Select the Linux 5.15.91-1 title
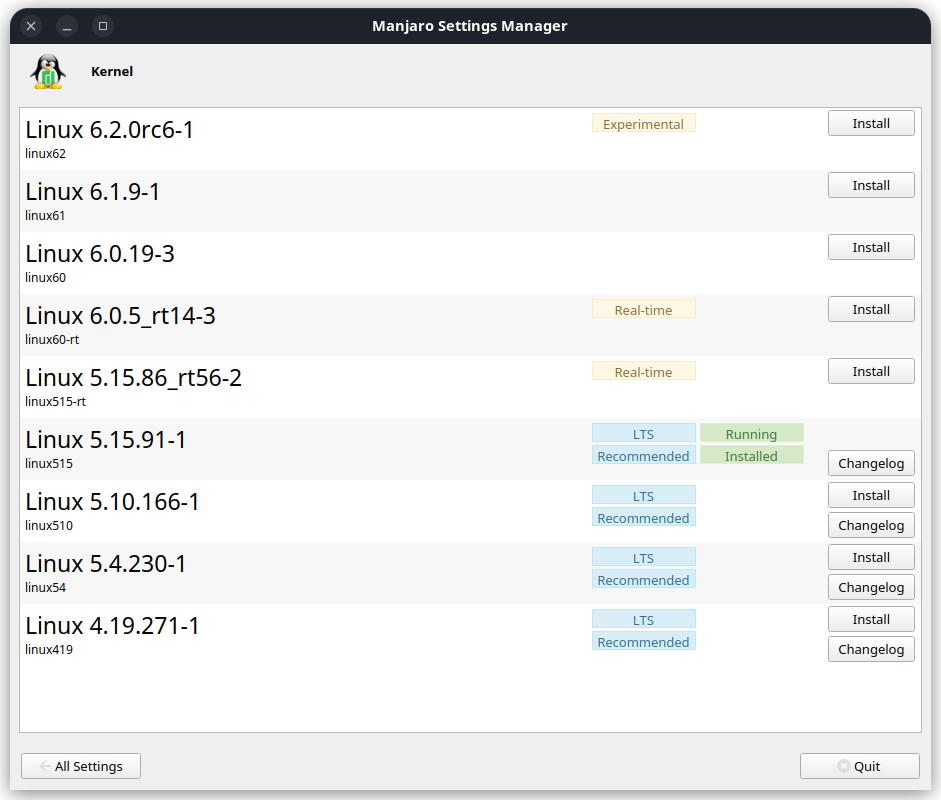Screen dimensions: 941x800 pyautogui.click(x=106, y=440)
